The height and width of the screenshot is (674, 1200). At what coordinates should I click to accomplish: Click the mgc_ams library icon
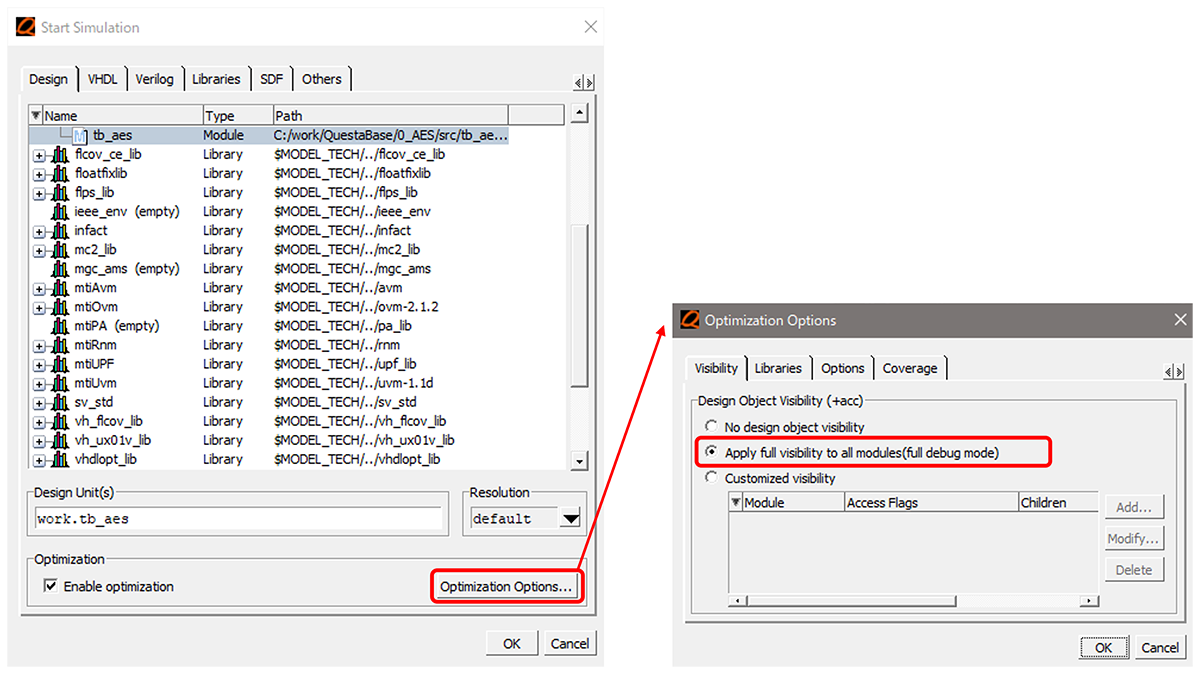click(x=59, y=269)
